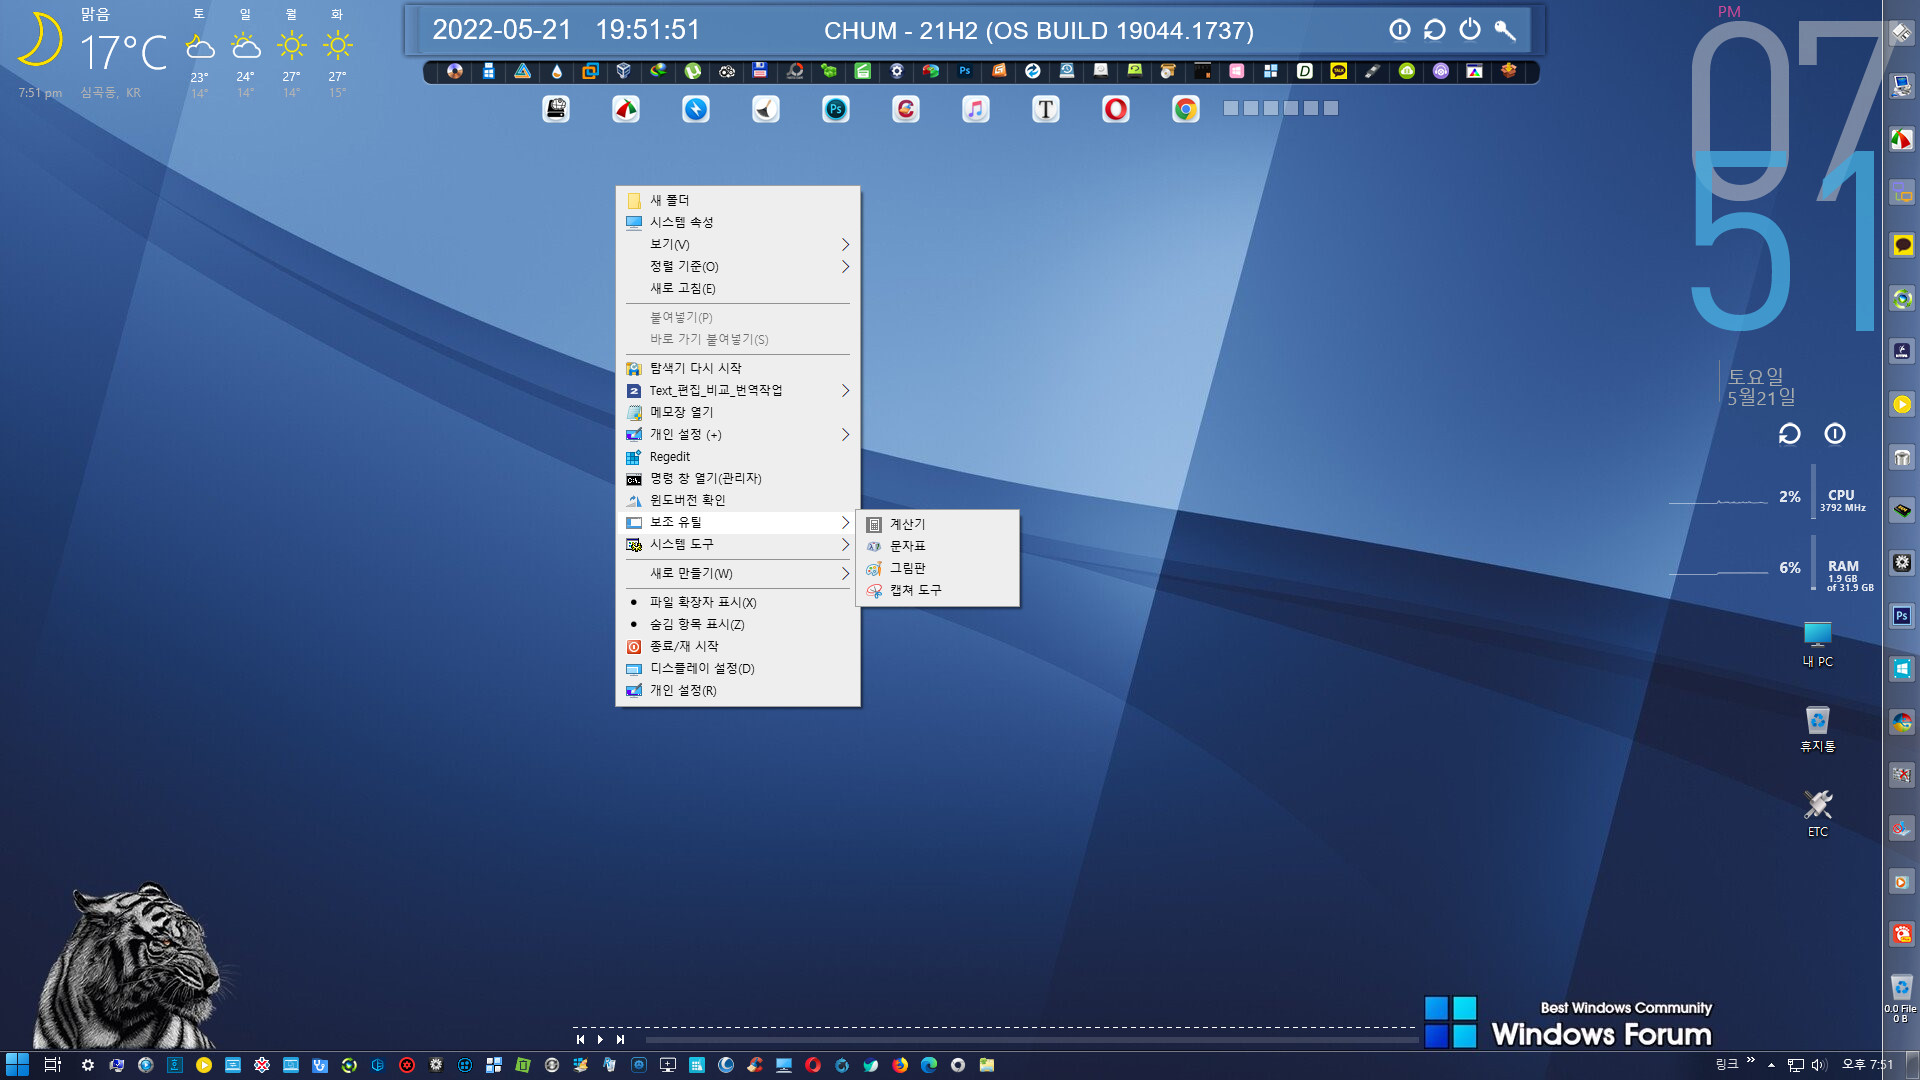Screen dimensions: 1920x1080
Task: Open 계산기 from the submenu
Action: point(938,524)
